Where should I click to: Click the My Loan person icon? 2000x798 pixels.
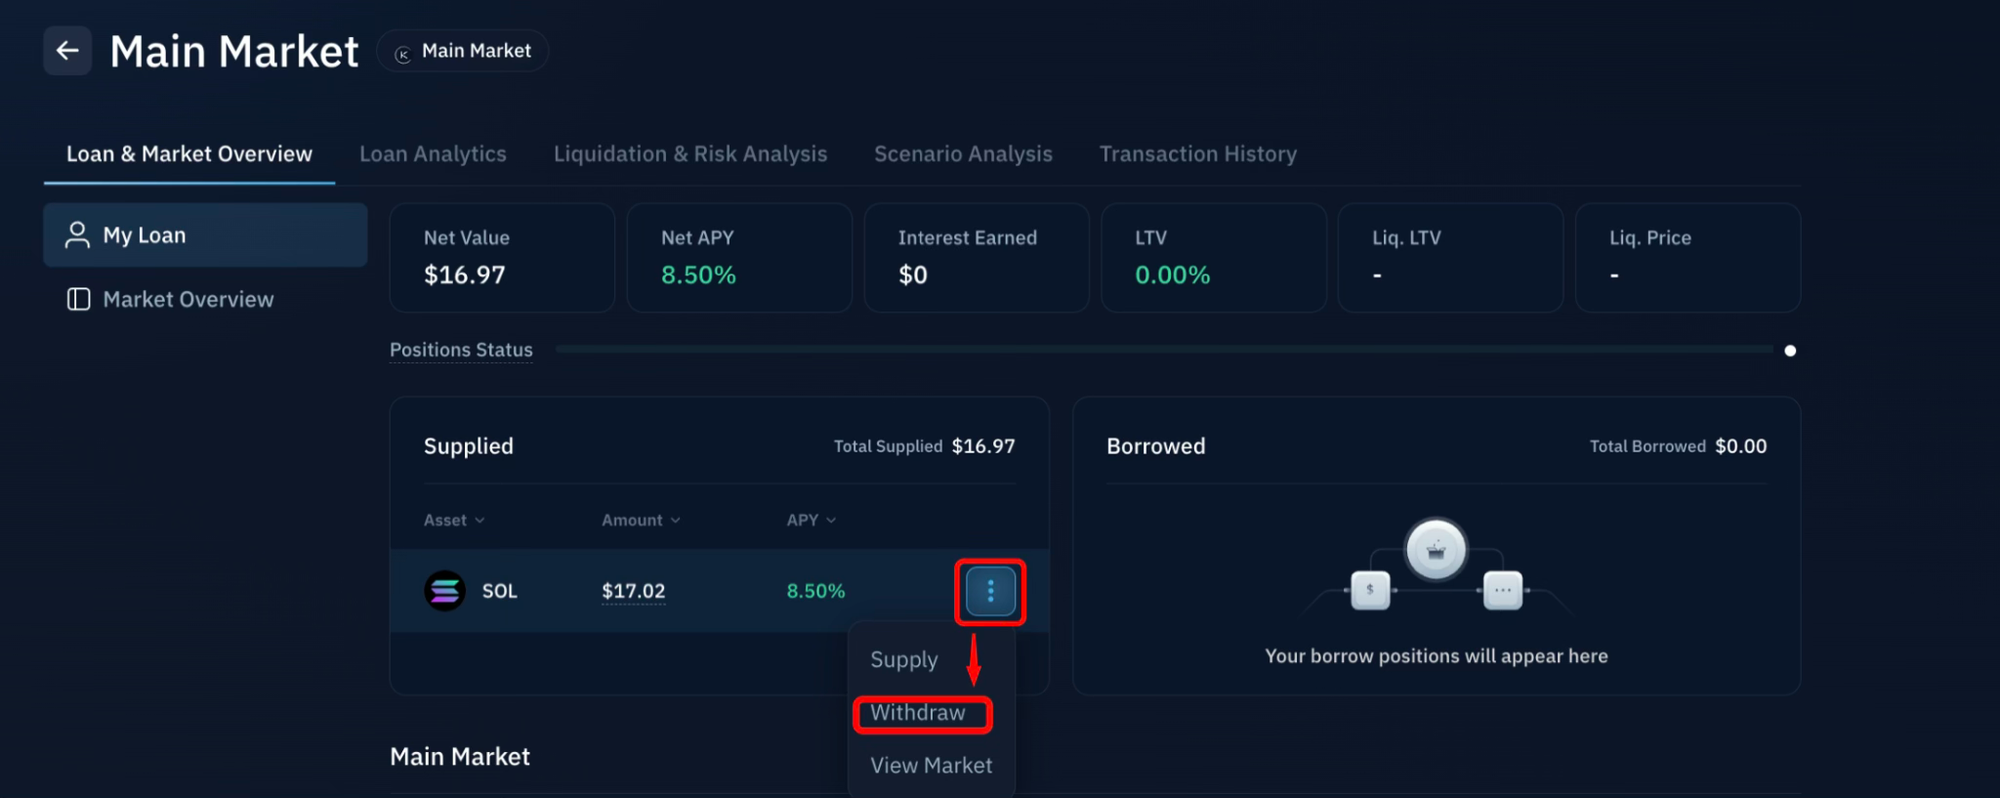pos(77,235)
